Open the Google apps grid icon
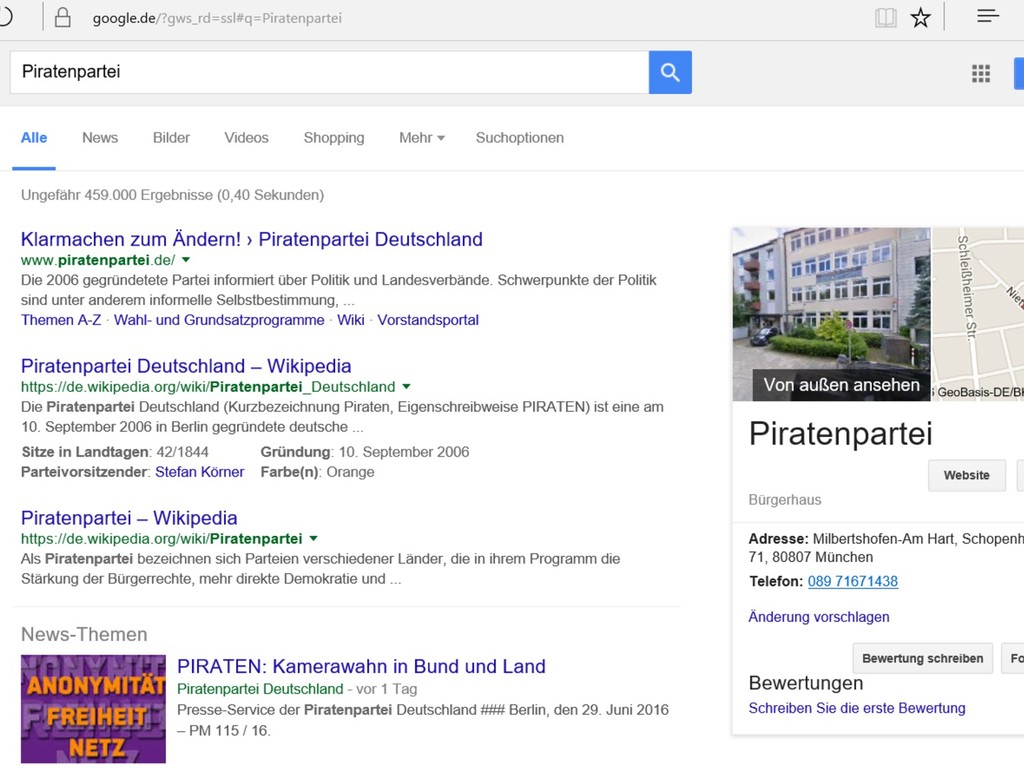Image resolution: width=1024 pixels, height=768 pixels. 980,73
